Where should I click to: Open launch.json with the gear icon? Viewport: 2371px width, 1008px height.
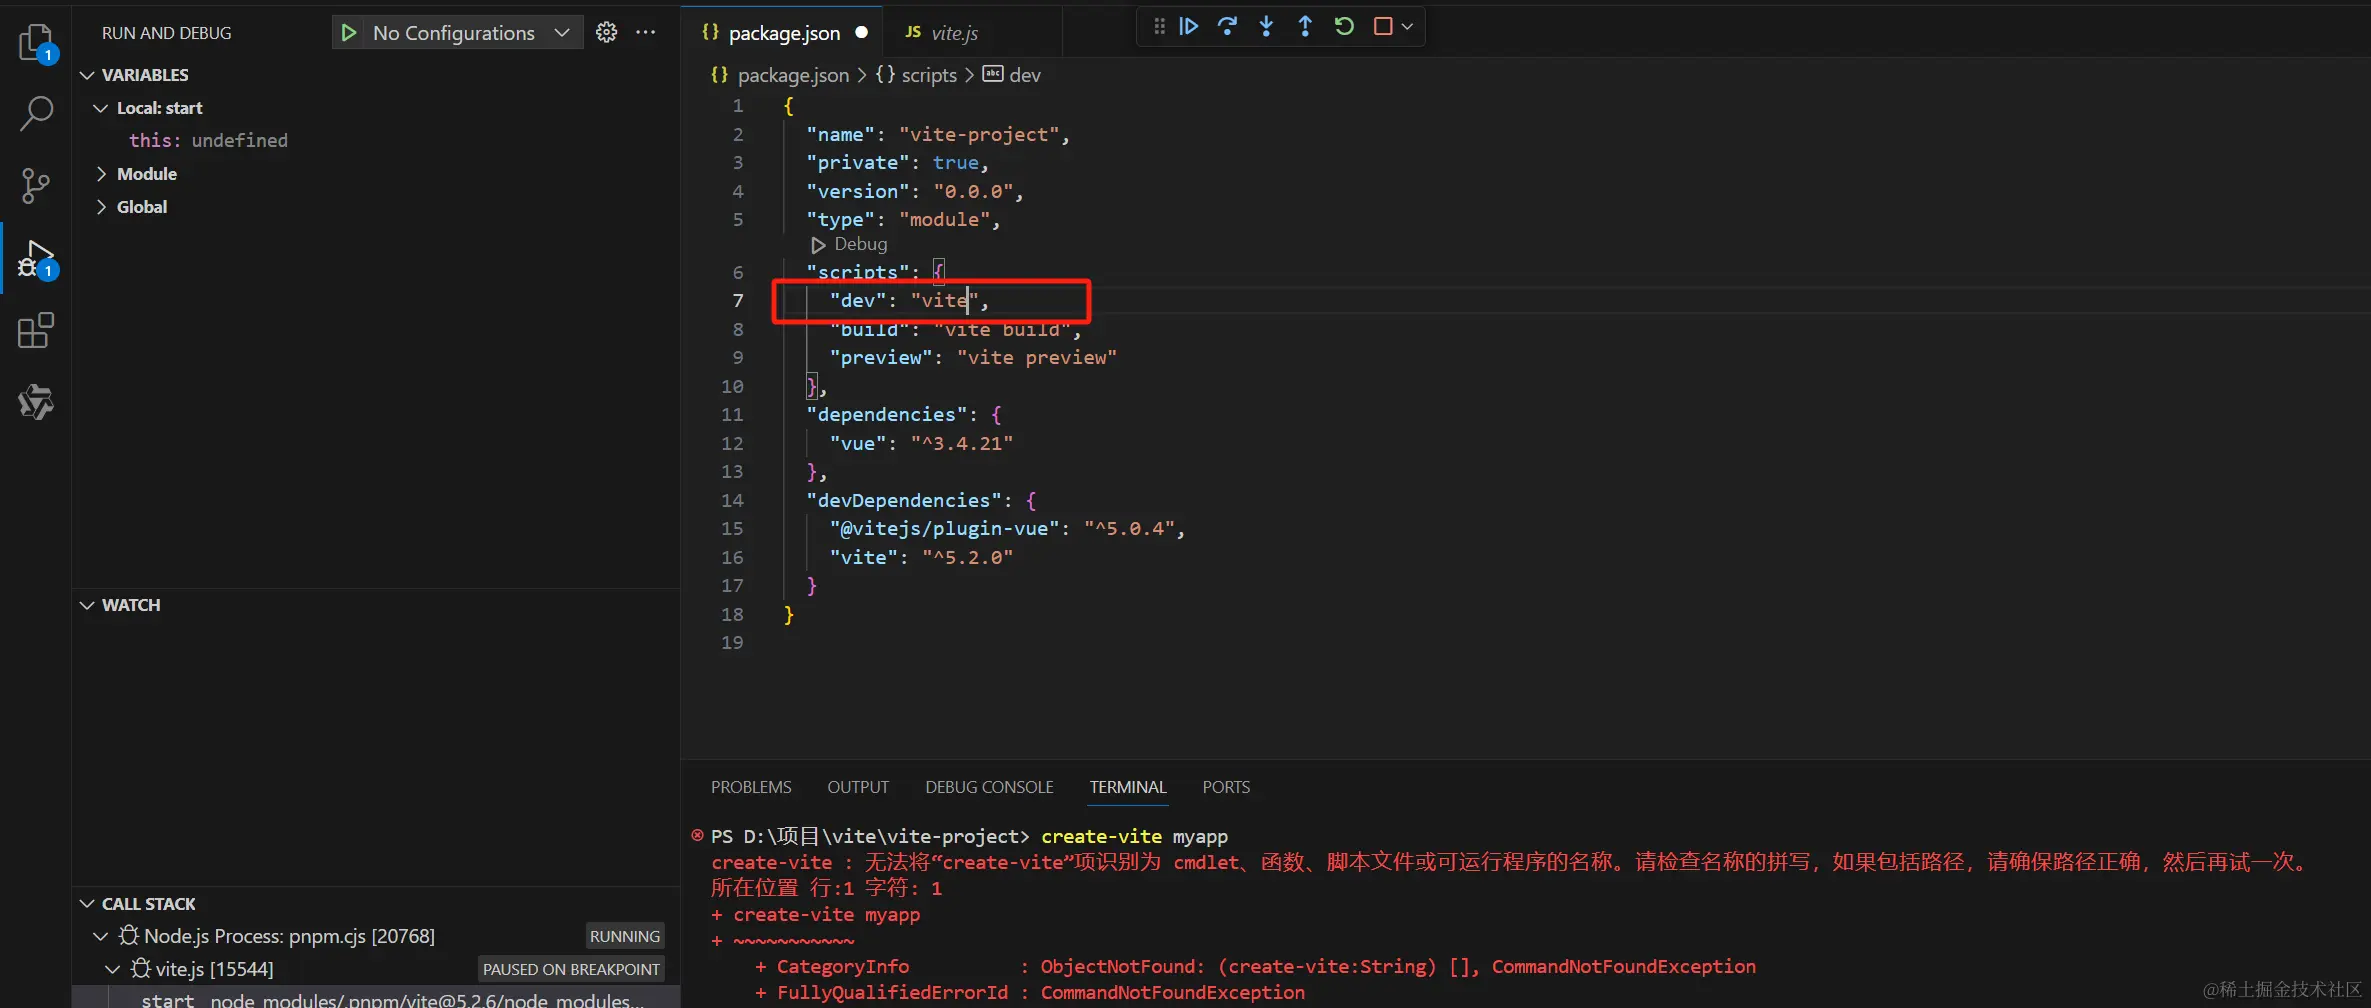(x=606, y=33)
